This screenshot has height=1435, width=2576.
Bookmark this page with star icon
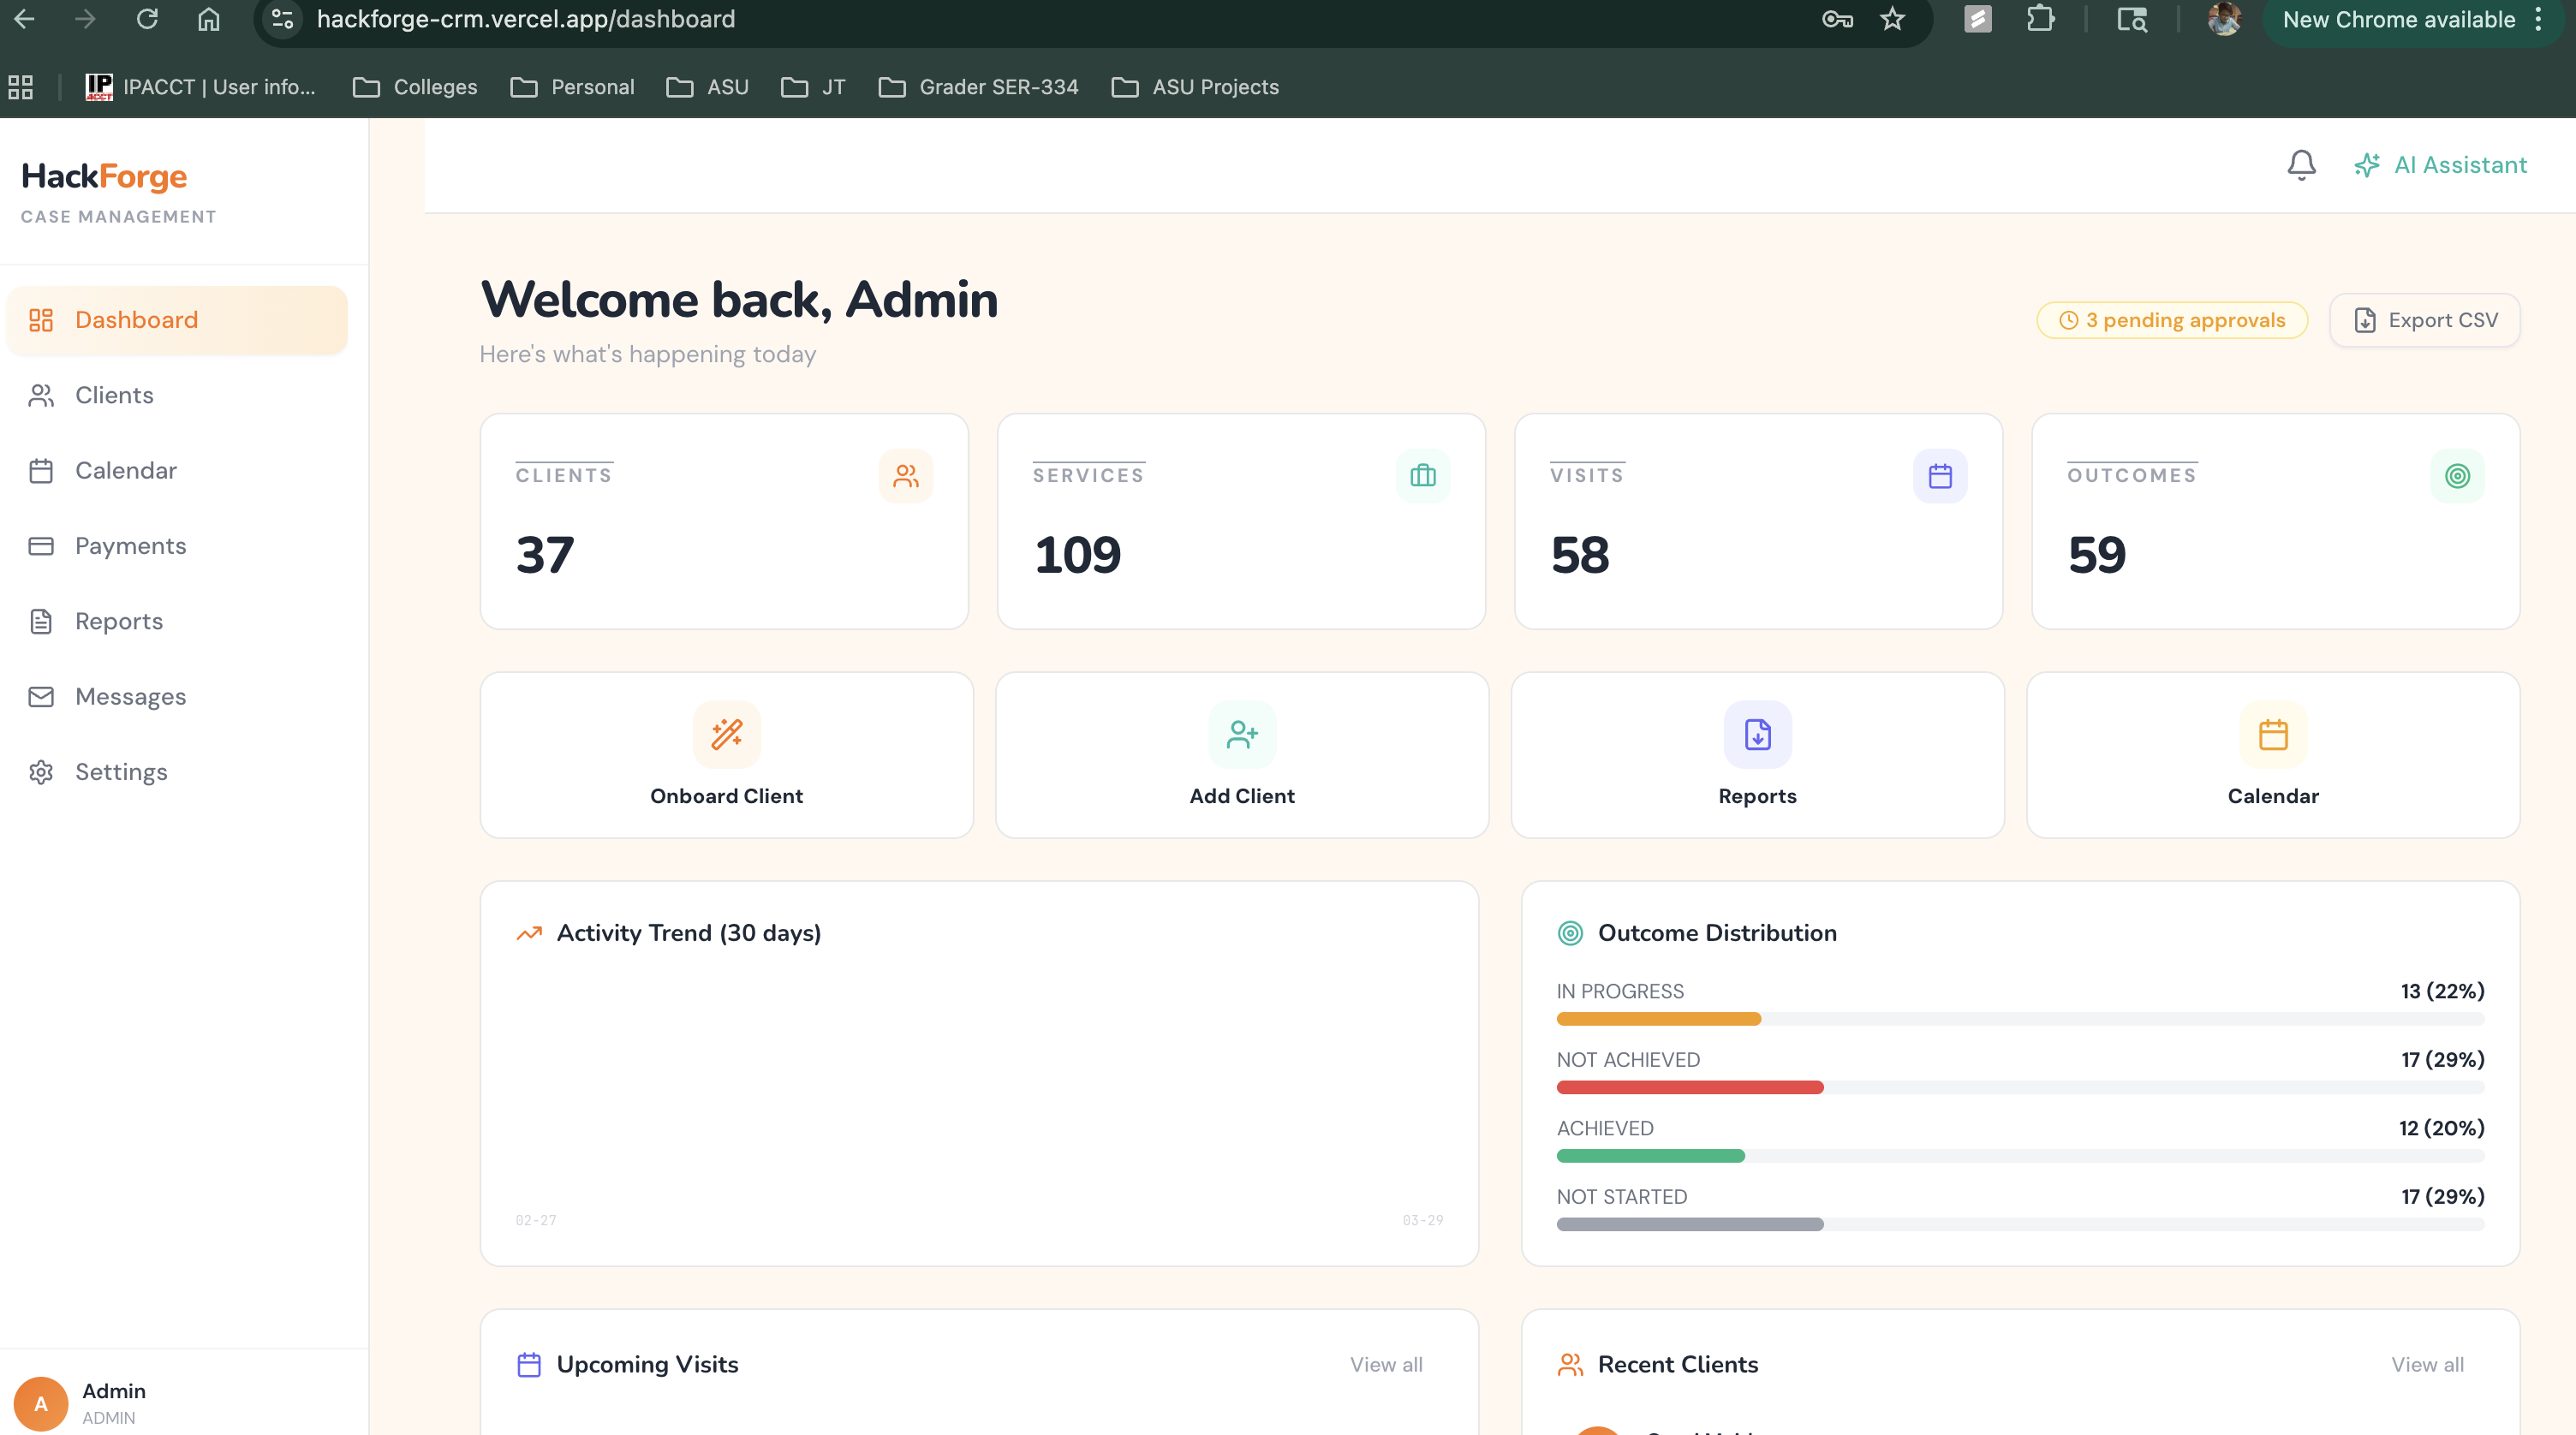coord(1892,19)
